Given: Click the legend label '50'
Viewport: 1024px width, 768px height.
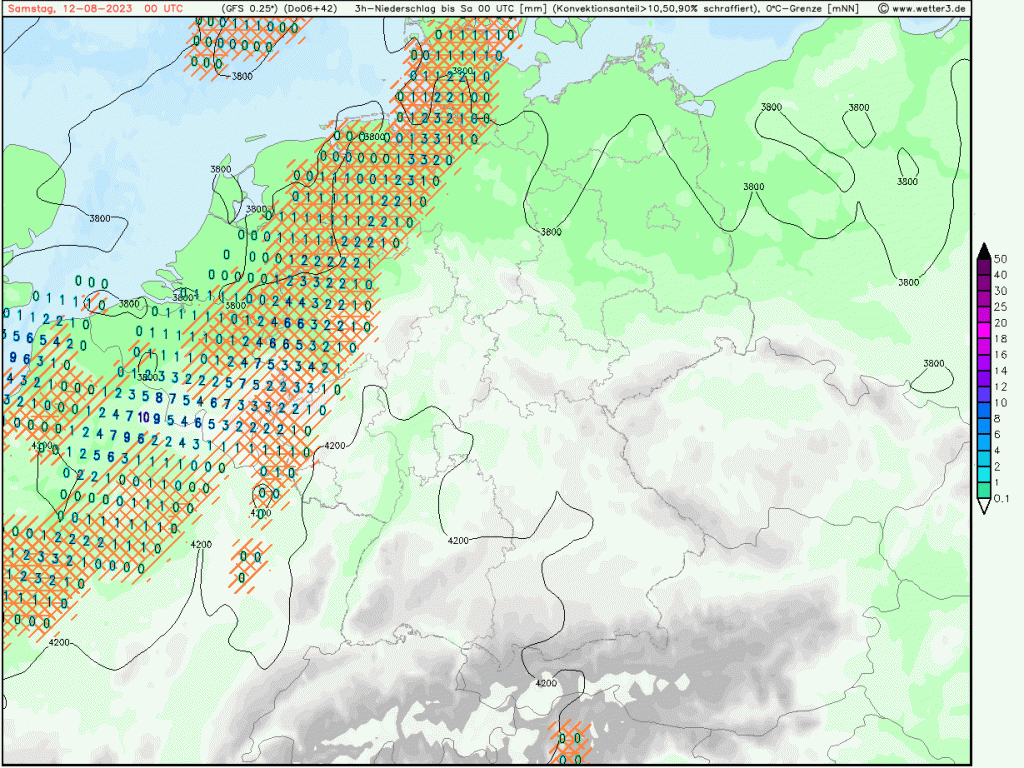Looking at the screenshot, I should click(1001, 258).
